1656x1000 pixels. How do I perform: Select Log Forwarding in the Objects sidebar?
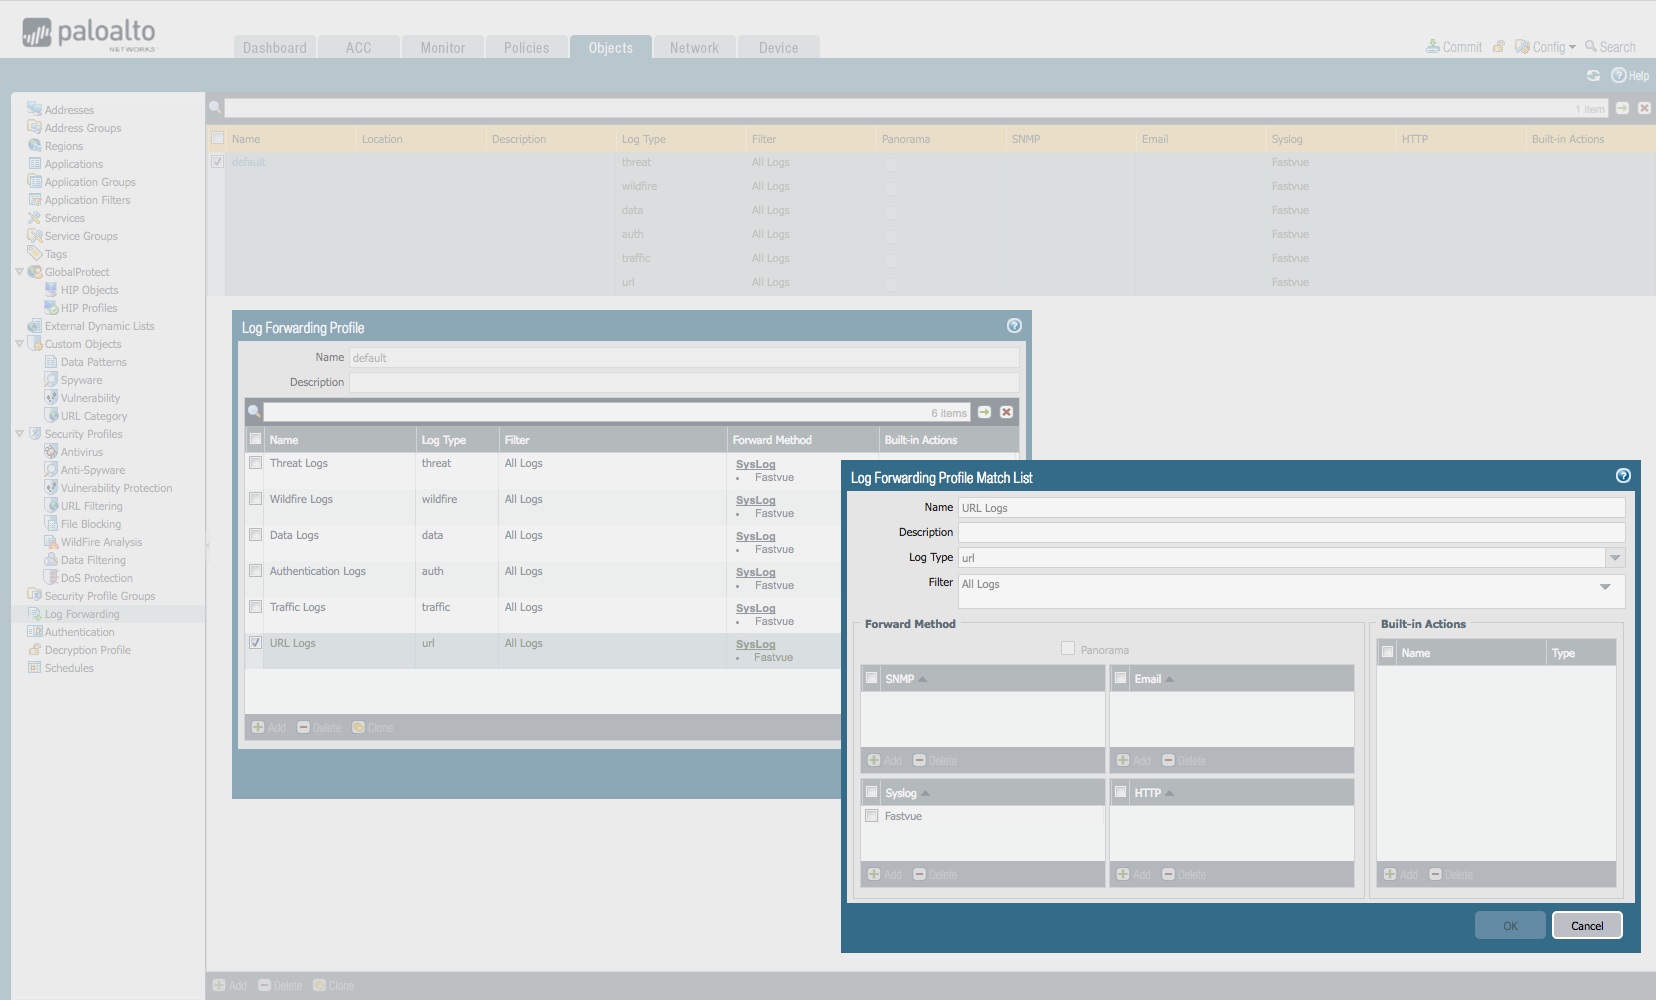80,613
